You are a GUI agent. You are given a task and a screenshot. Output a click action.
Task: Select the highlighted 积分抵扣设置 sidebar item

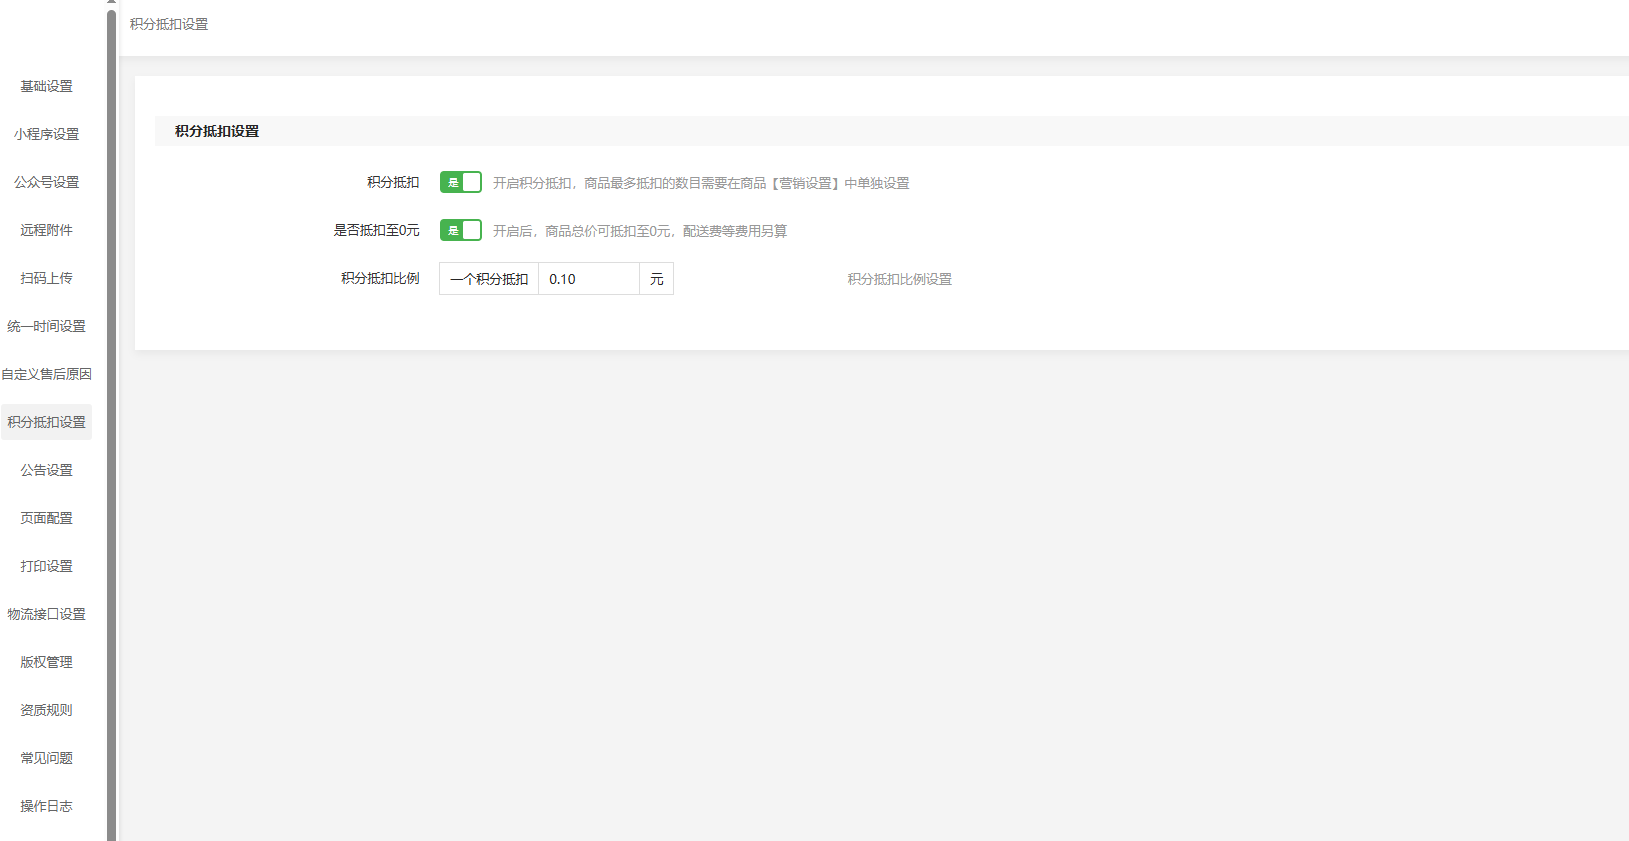click(x=46, y=422)
